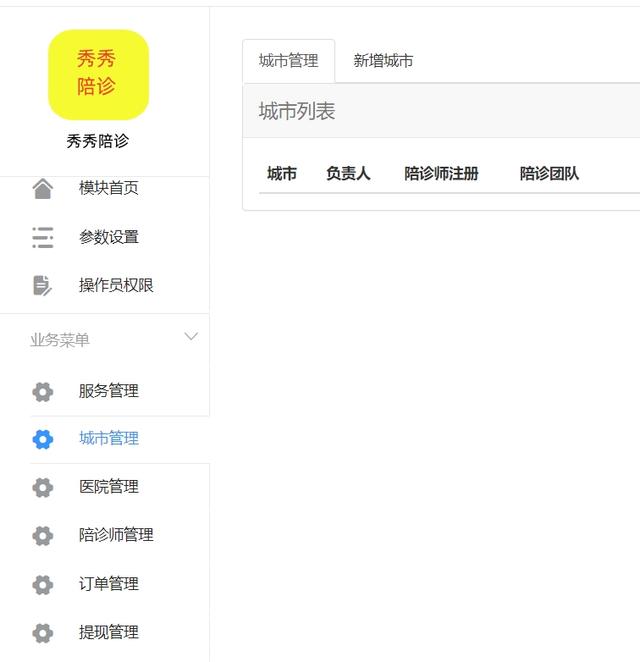Select the 陪诊师注册 column header

(441, 174)
